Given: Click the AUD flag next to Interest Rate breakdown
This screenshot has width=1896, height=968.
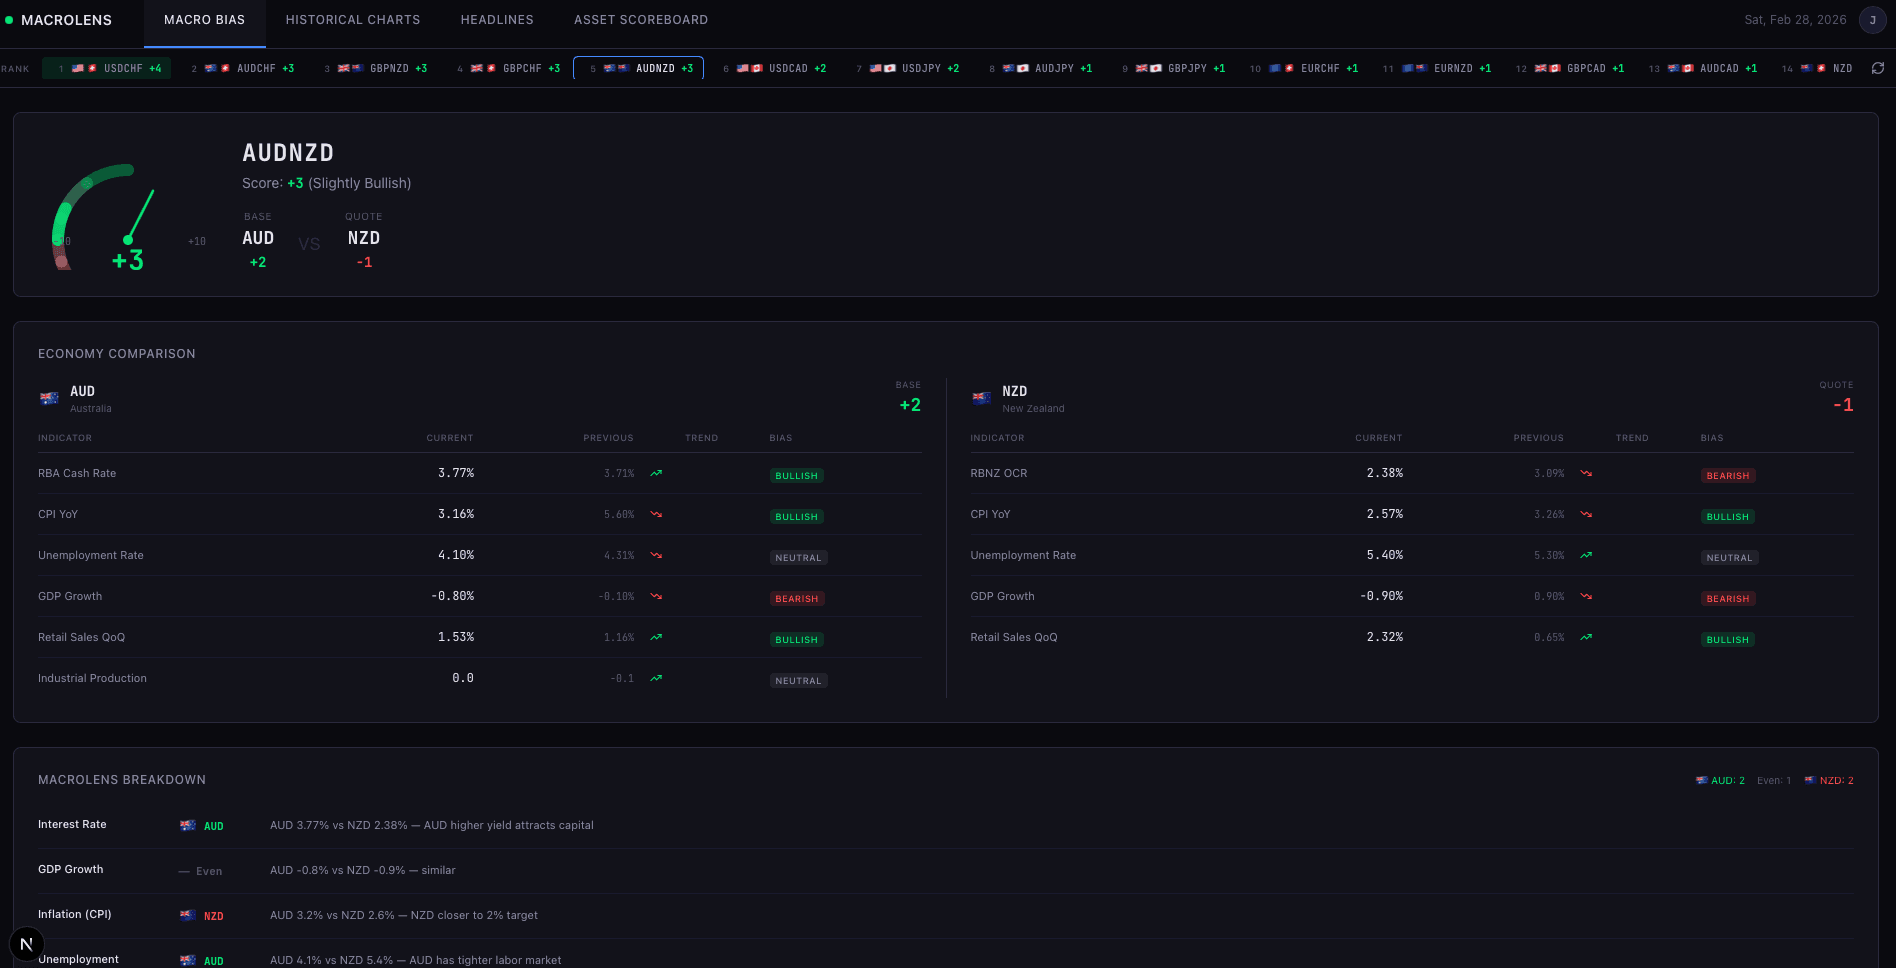Looking at the screenshot, I should pyautogui.click(x=188, y=825).
